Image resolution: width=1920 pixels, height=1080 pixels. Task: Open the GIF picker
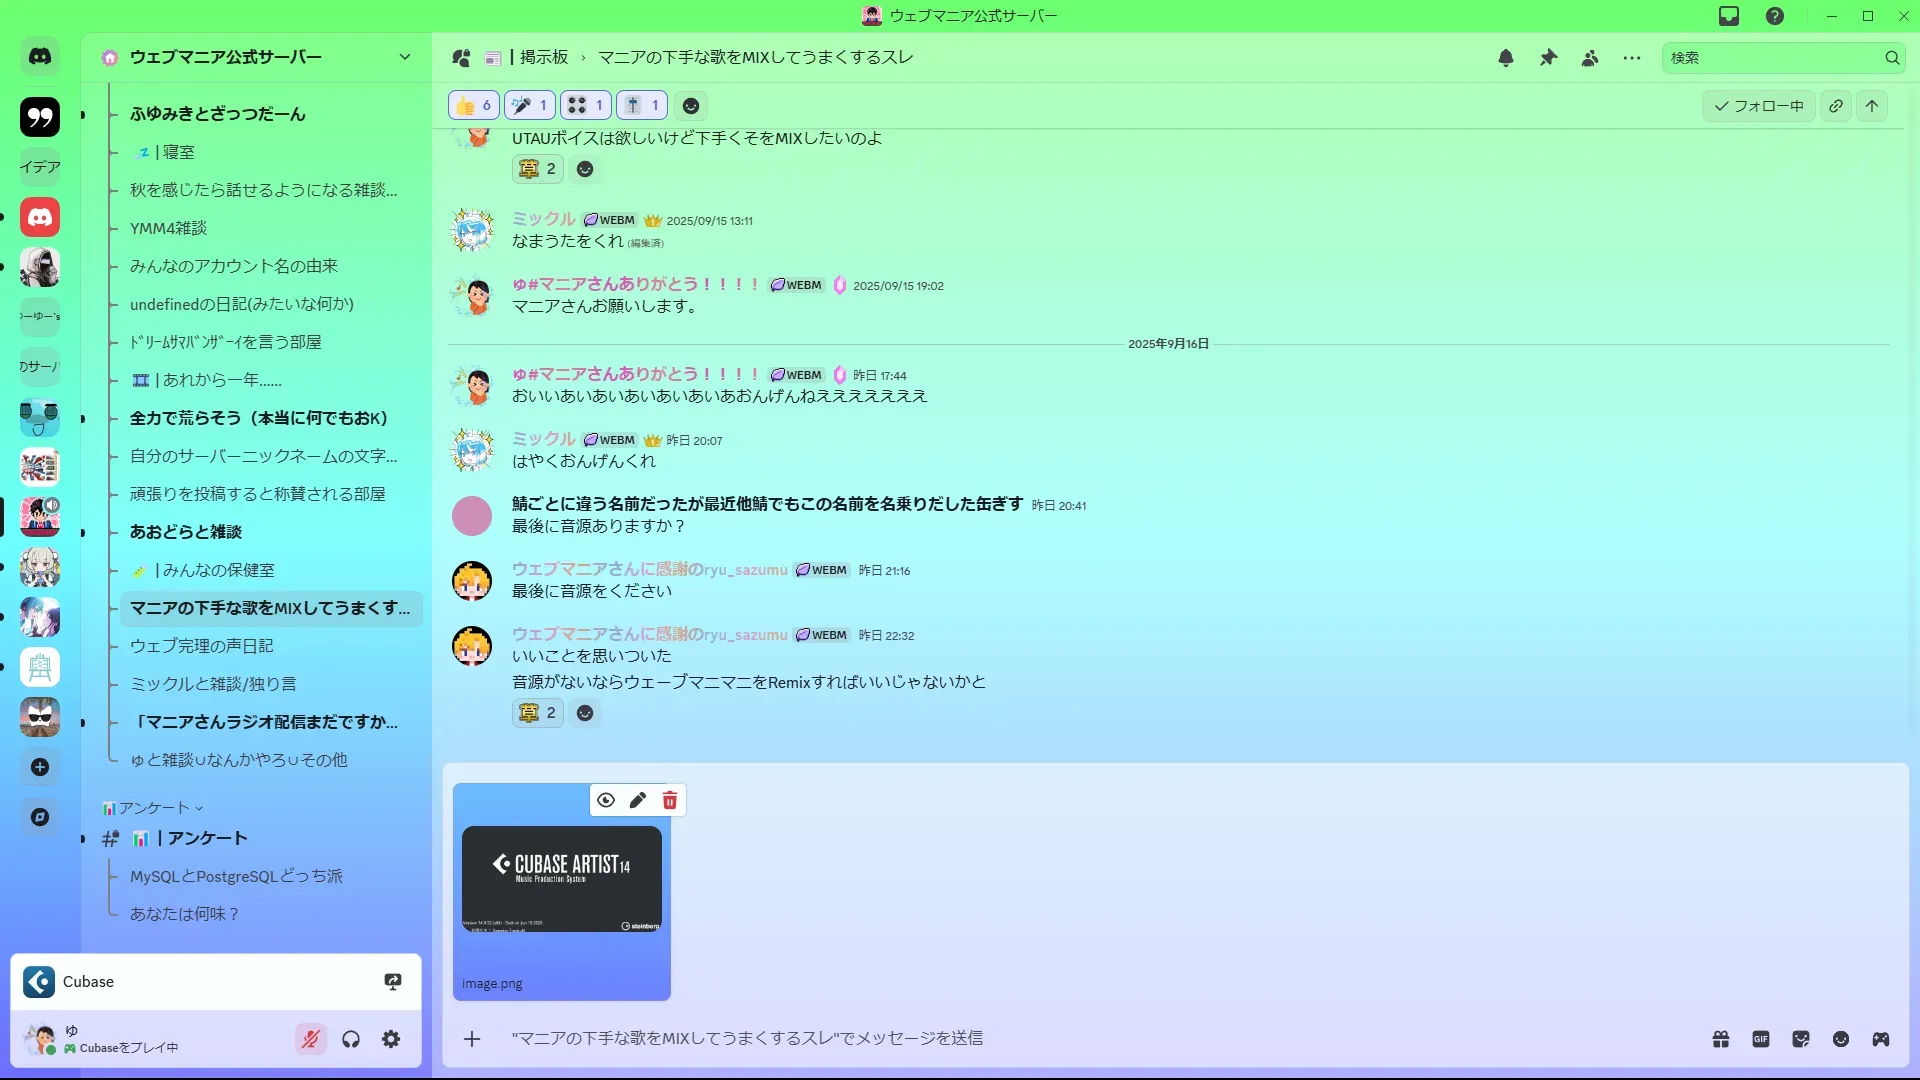pyautogui.click(x=1761, y=1039)
